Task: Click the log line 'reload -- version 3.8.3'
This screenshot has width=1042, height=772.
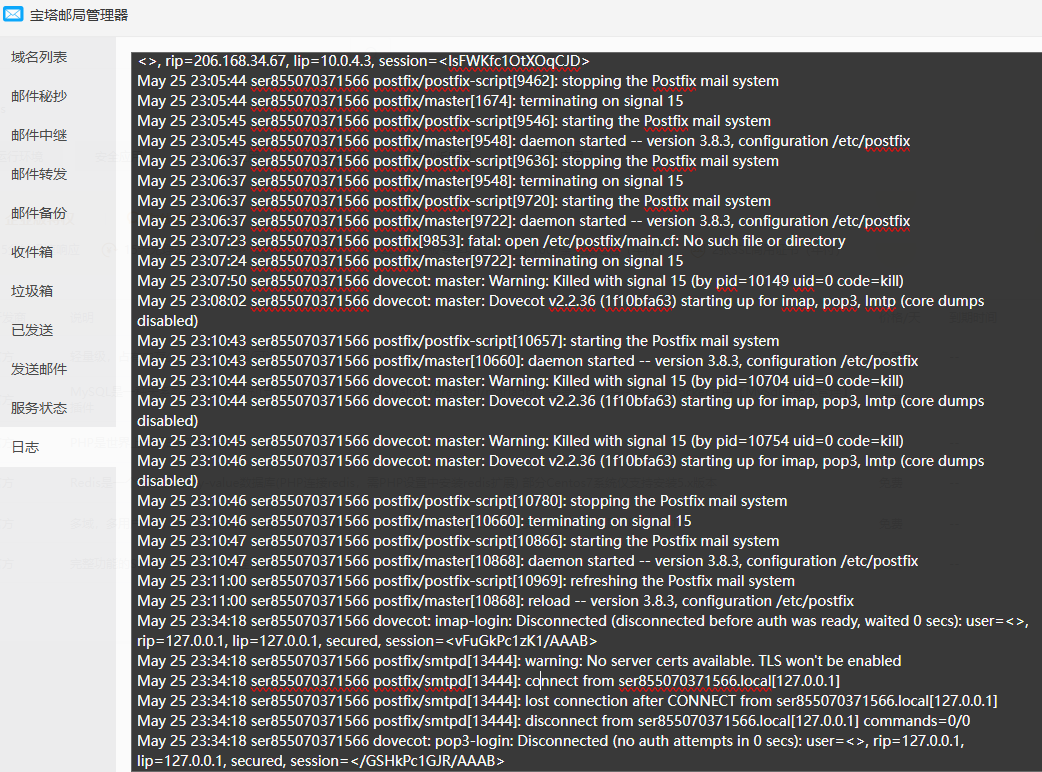Action: click(x=495, y=601)
